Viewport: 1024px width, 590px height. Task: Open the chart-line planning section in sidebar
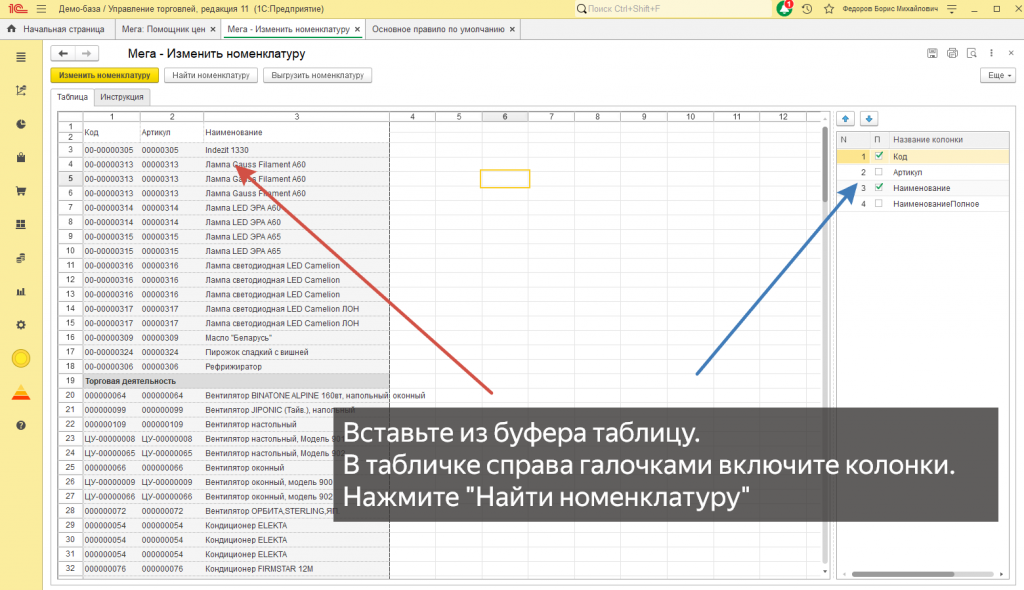pyautogui.click(x=21, y=91)
